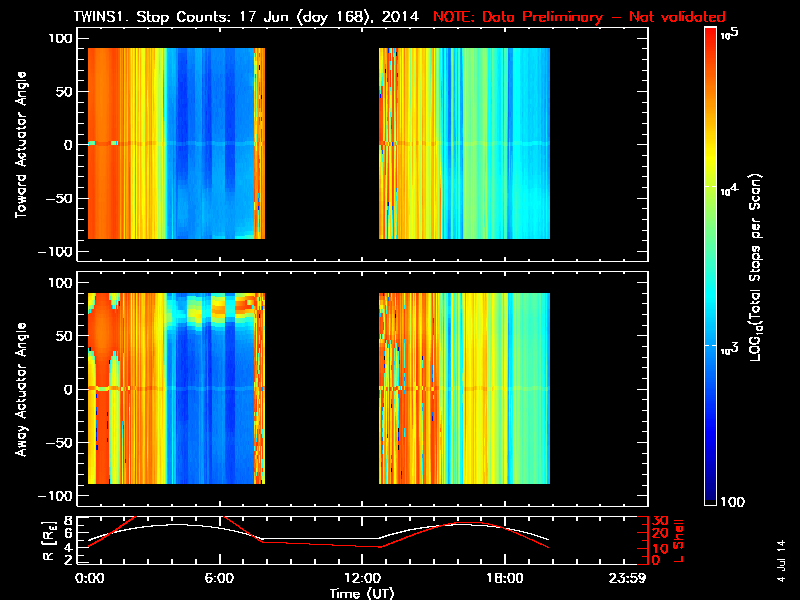
Task: Select the Toward Actuator Angle axis label
Action: click(x=21, y=145)
